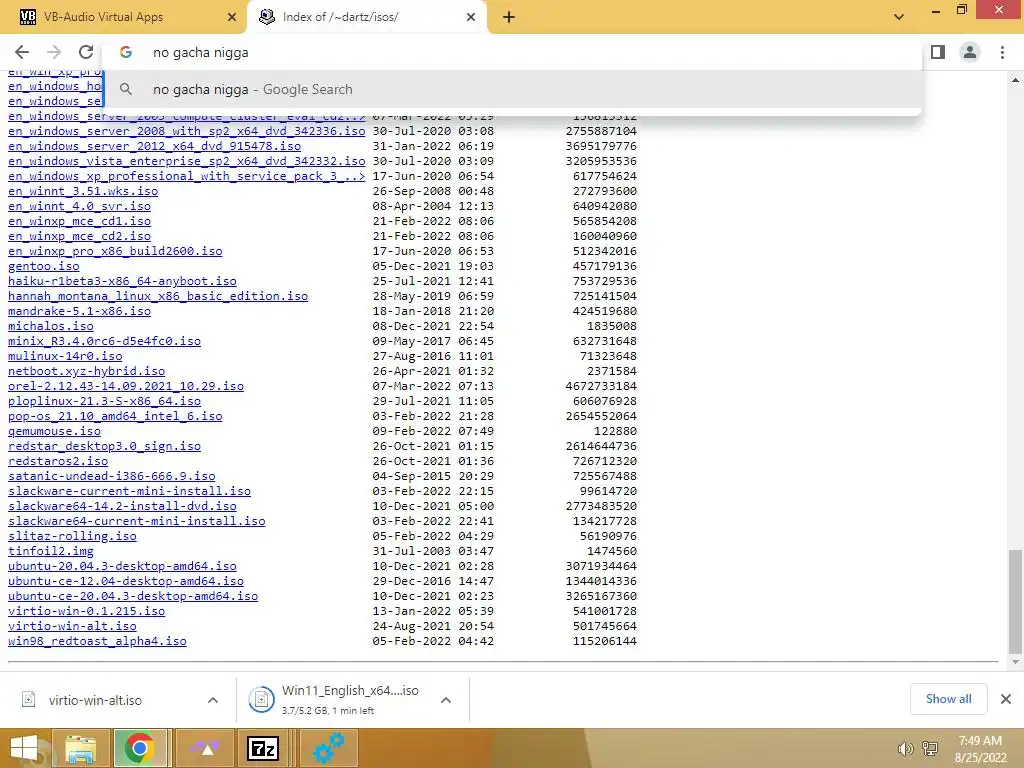
Task: Open the qemumouse.iso link
Action: tap(54, 432)
